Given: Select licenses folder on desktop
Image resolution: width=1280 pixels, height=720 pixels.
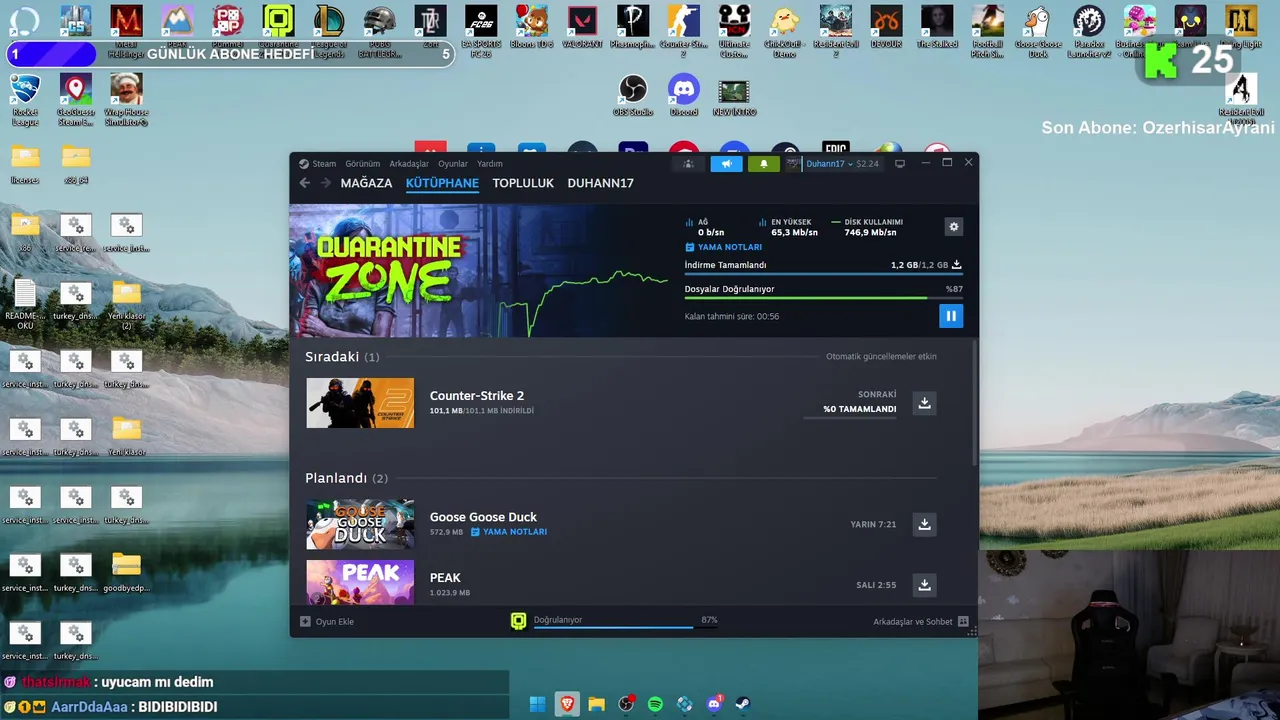Looking at the screenshot, I should click(25, 165).
